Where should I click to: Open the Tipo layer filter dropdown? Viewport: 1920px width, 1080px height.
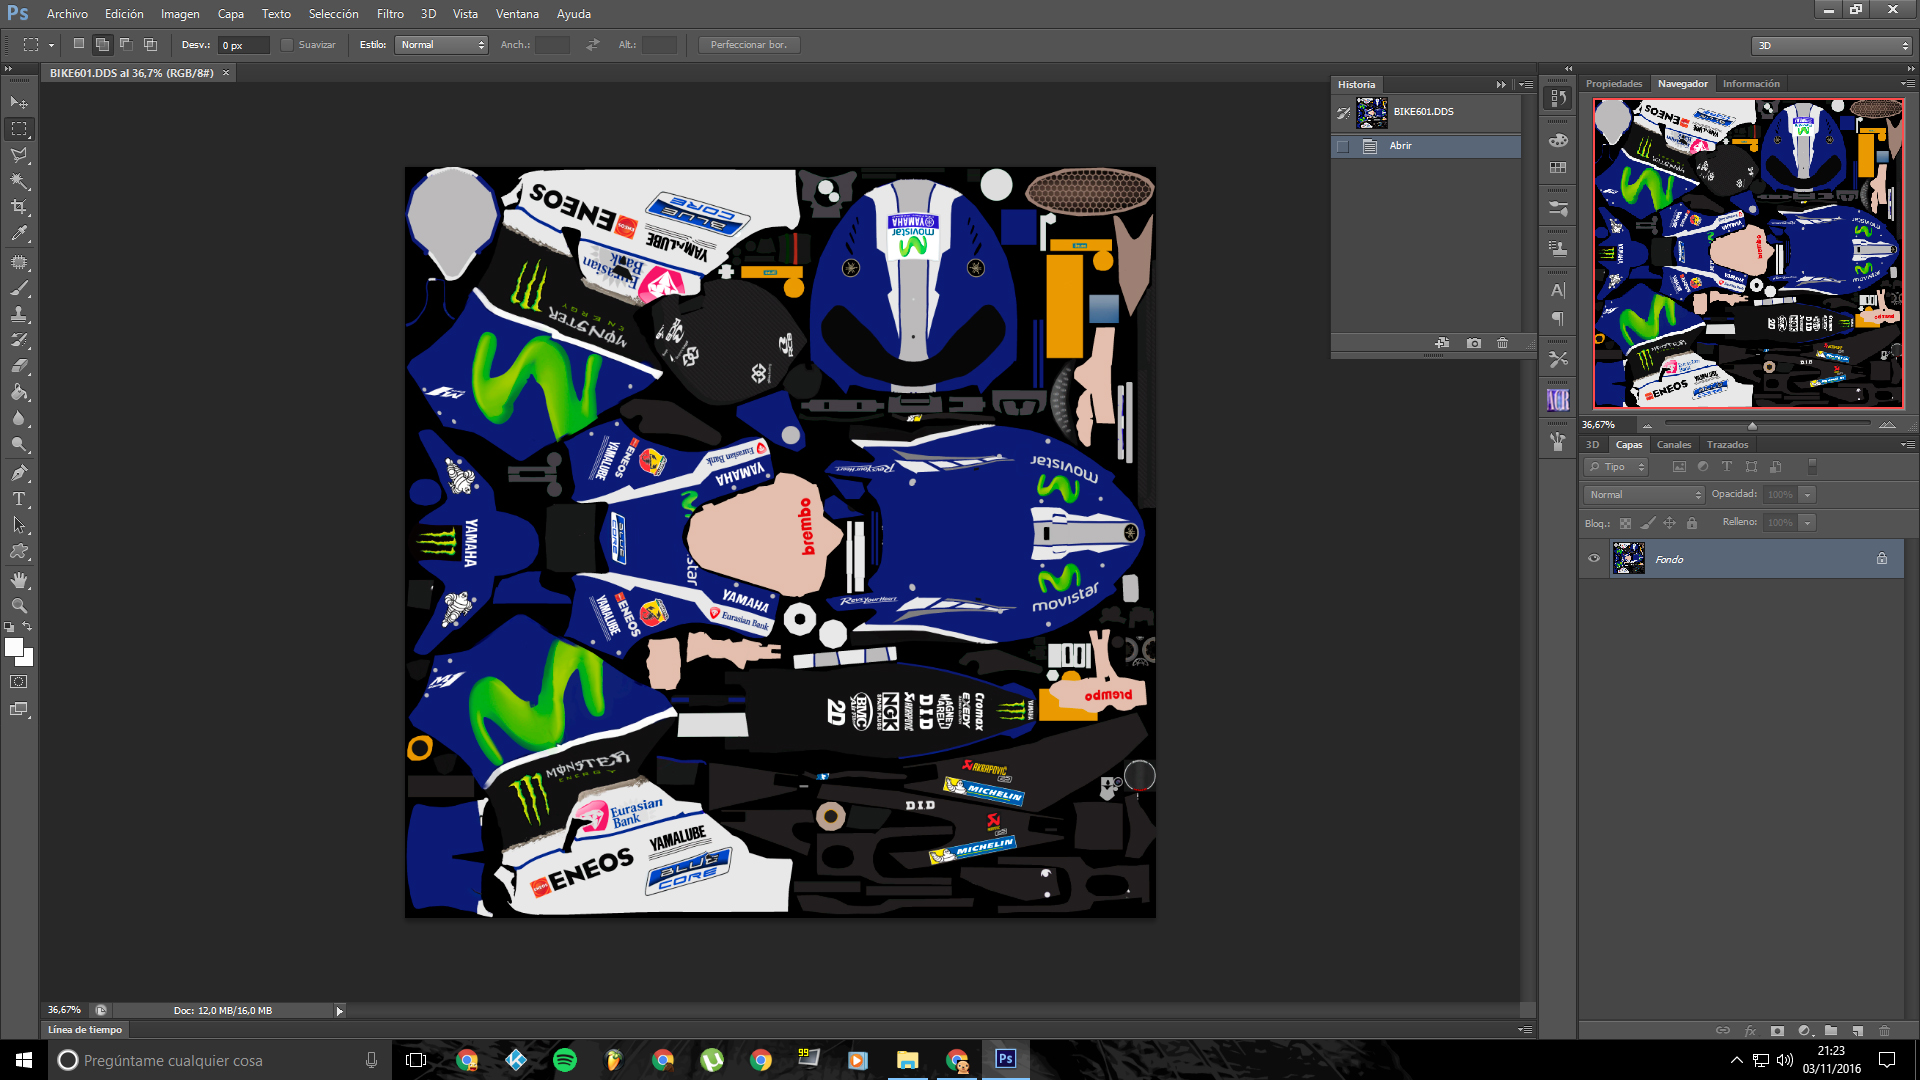coord(1616,467)
